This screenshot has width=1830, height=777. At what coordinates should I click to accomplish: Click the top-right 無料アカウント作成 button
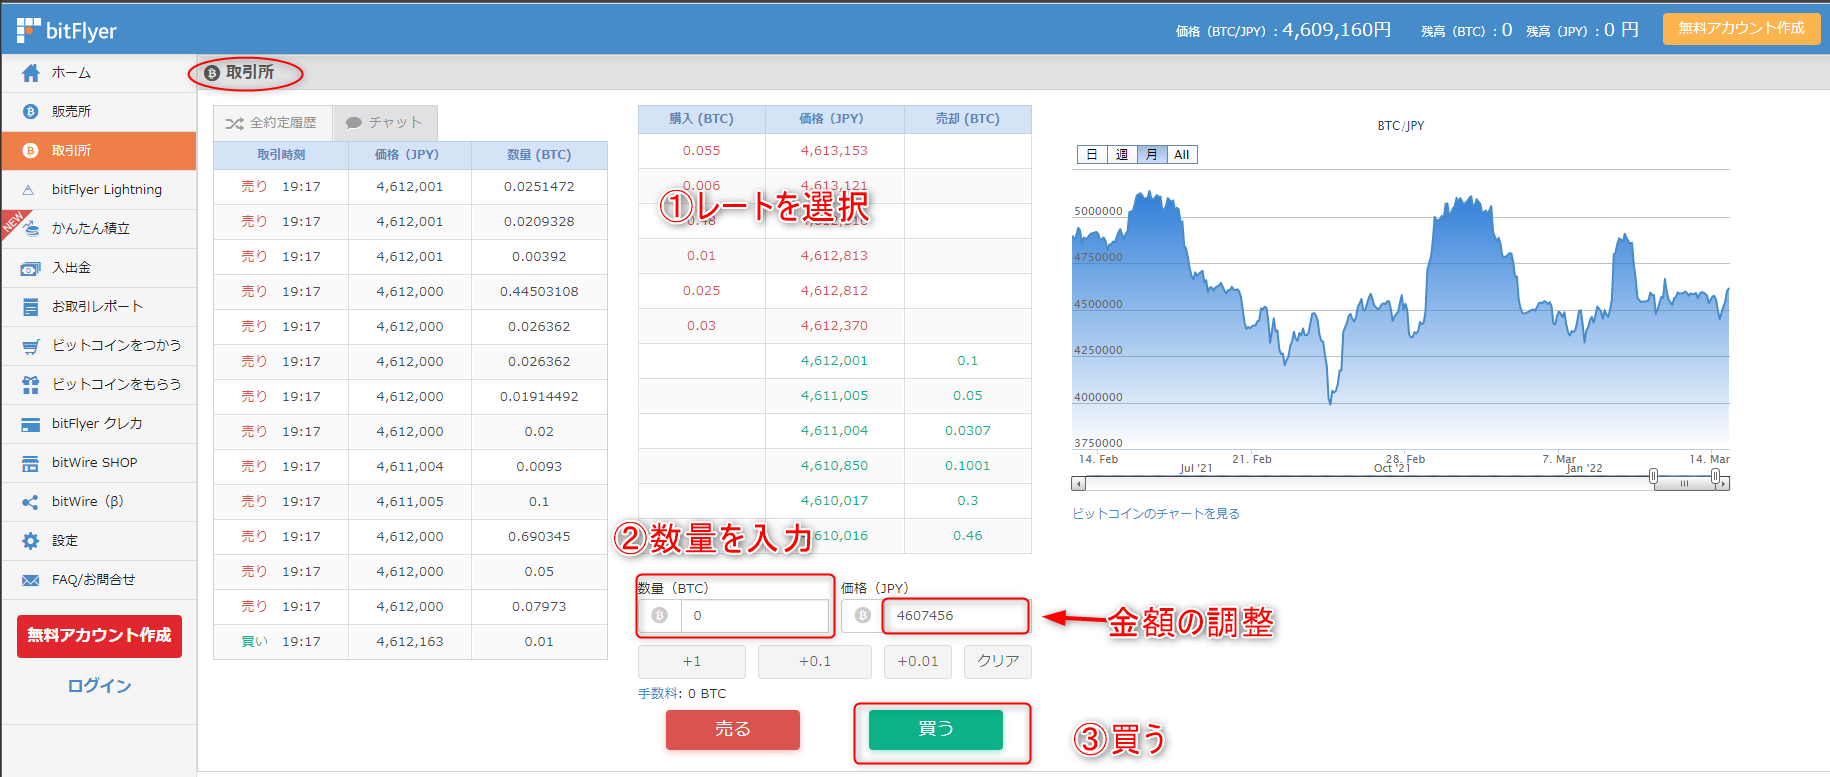(x=1741, y=29)
